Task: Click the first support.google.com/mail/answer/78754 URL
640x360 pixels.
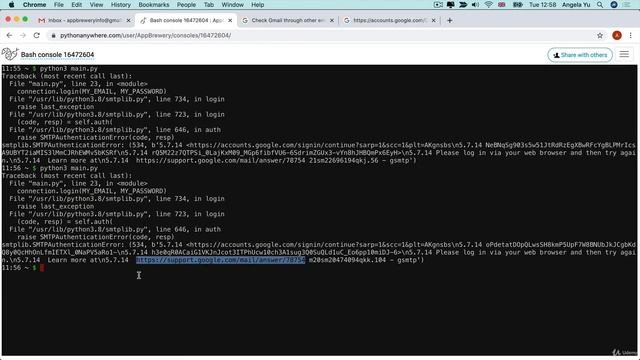Action: 220,160
